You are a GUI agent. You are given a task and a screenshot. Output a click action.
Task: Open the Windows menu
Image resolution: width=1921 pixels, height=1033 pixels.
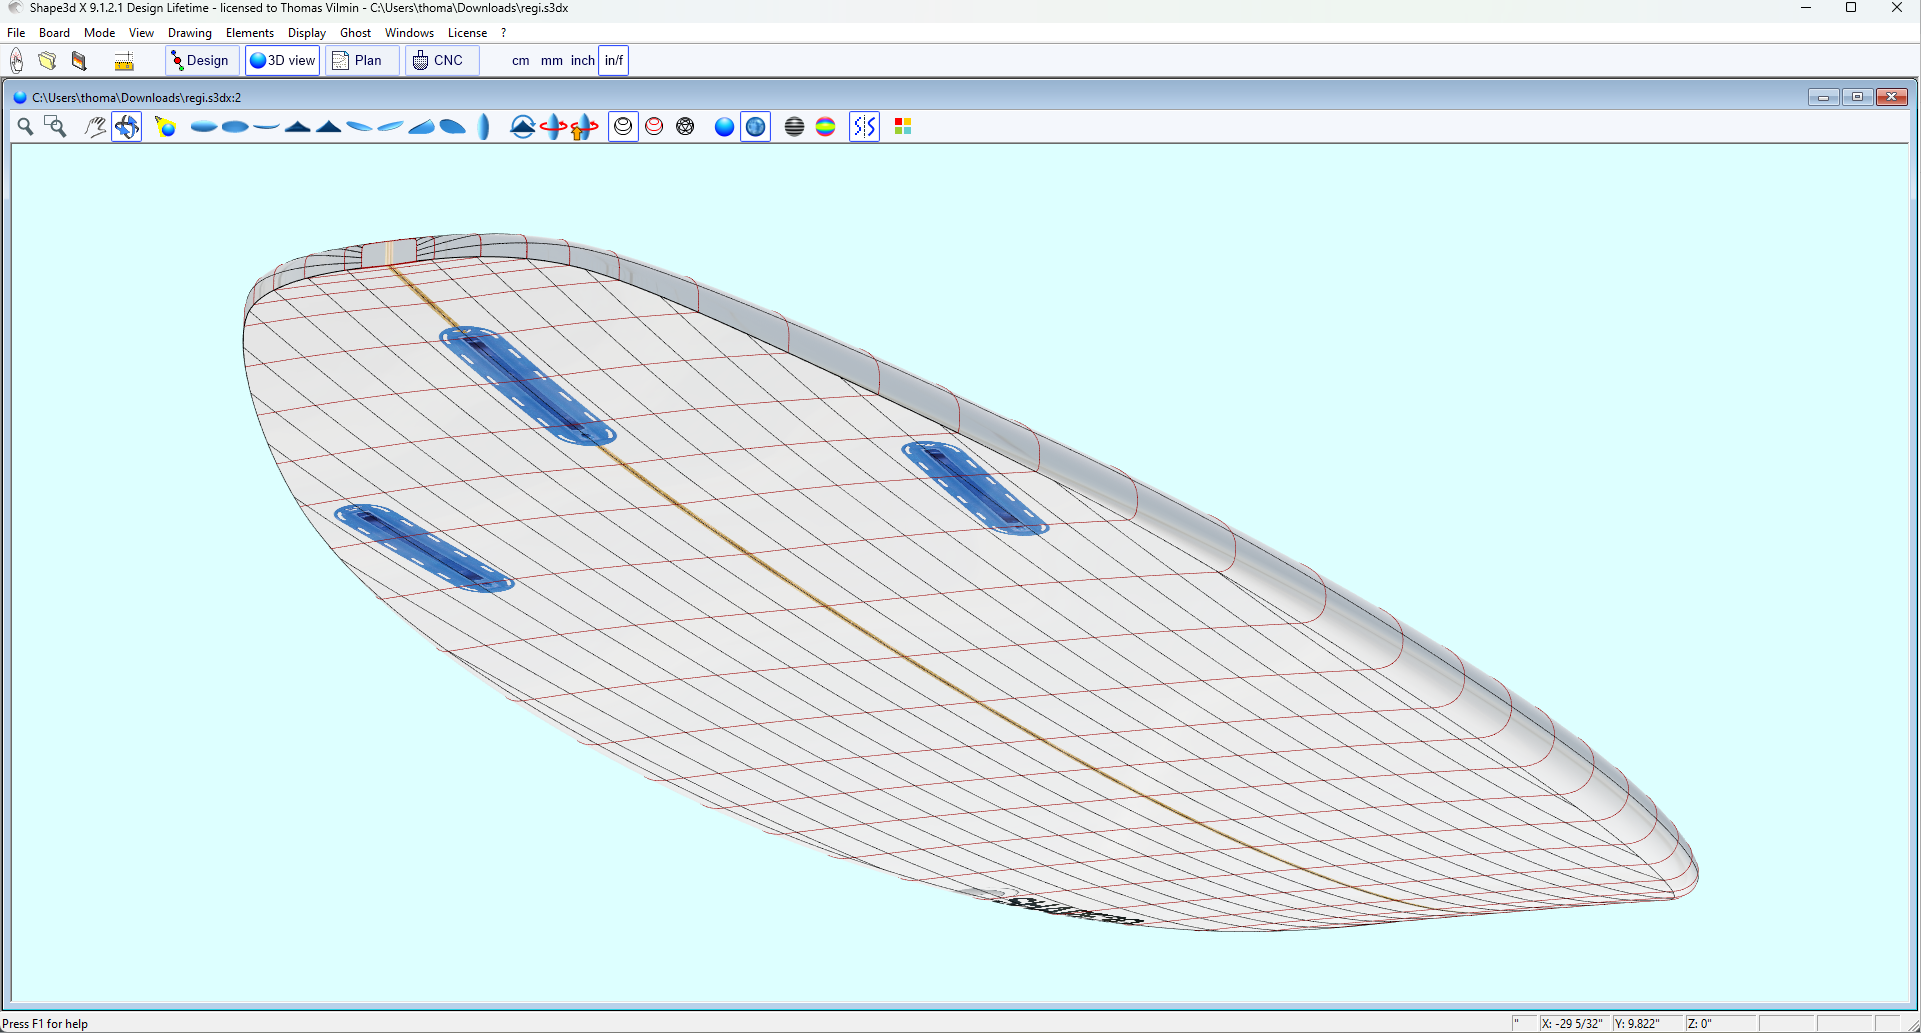pos(409,33)
